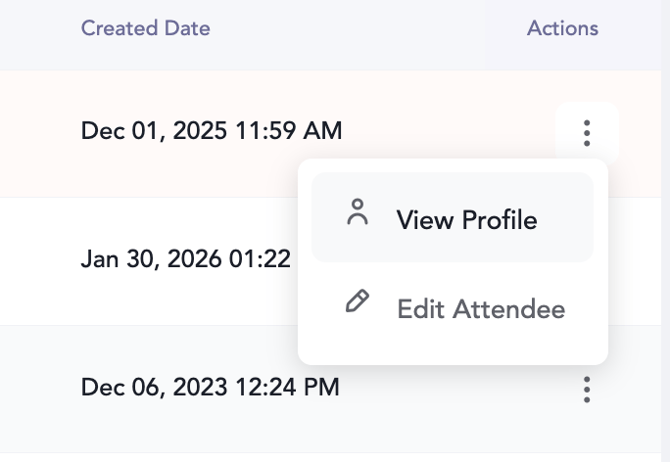Click the Actions column header

pos(562,28)
